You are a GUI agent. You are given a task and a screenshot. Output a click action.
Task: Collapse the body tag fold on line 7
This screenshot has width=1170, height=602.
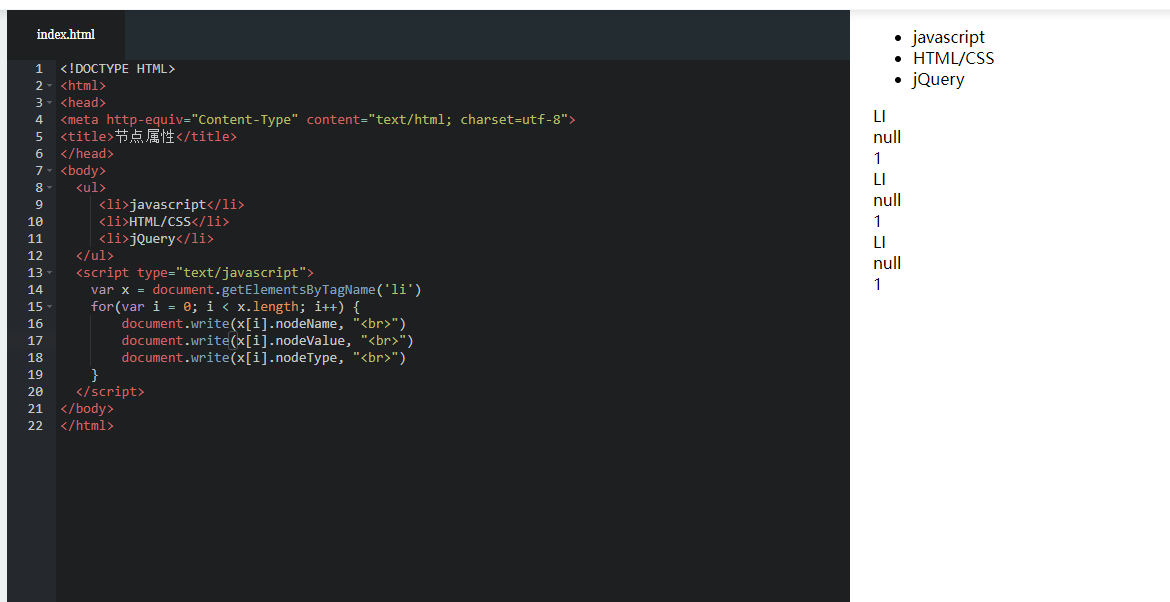50,171
